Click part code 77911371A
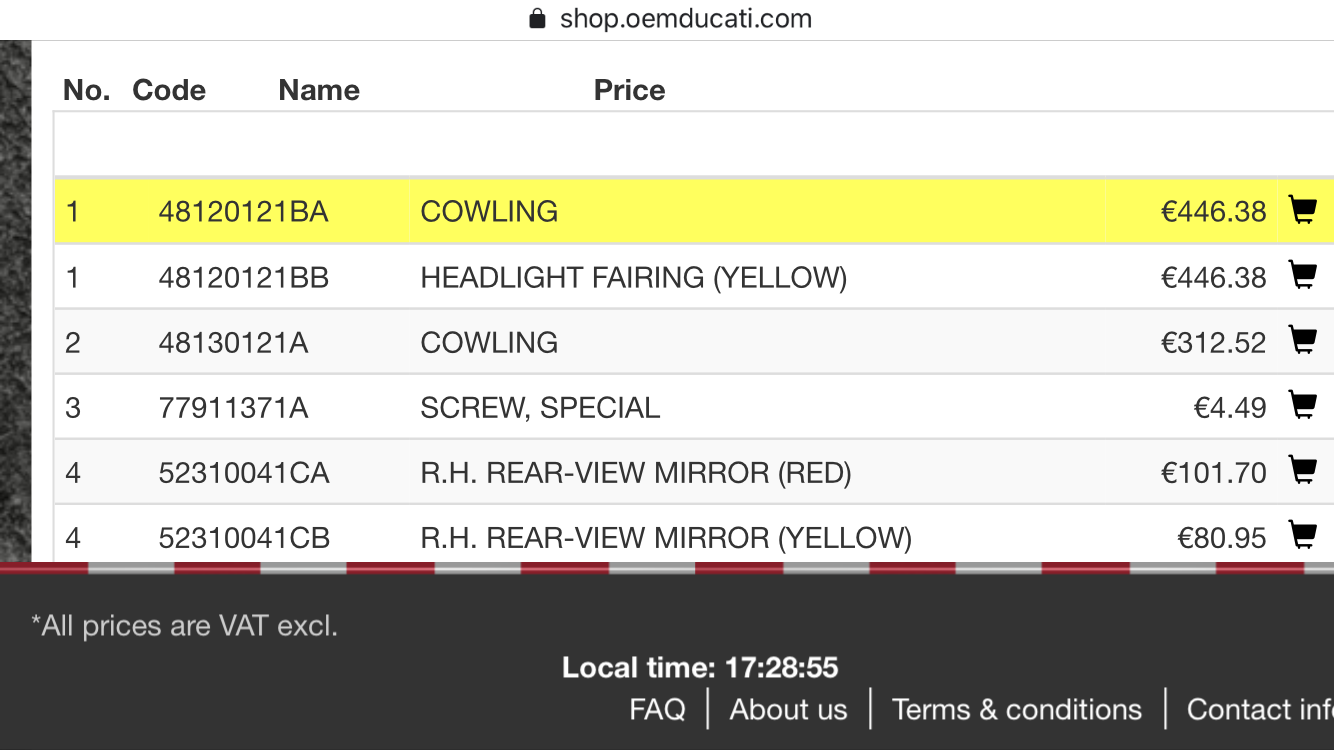The width and height of the screenshot is (1334, 750). coord(233,408)
